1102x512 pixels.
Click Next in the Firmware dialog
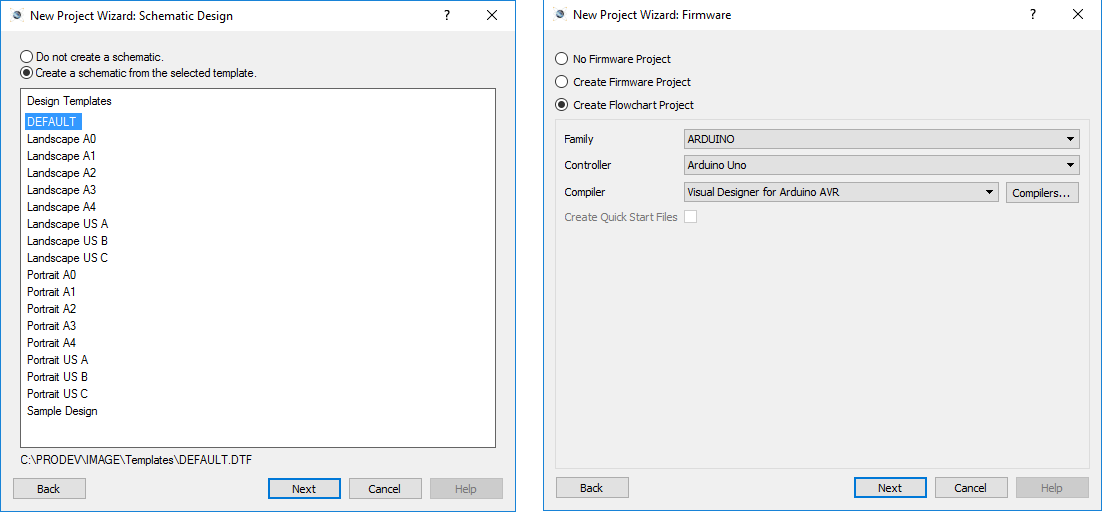click(x=889, y=488)
